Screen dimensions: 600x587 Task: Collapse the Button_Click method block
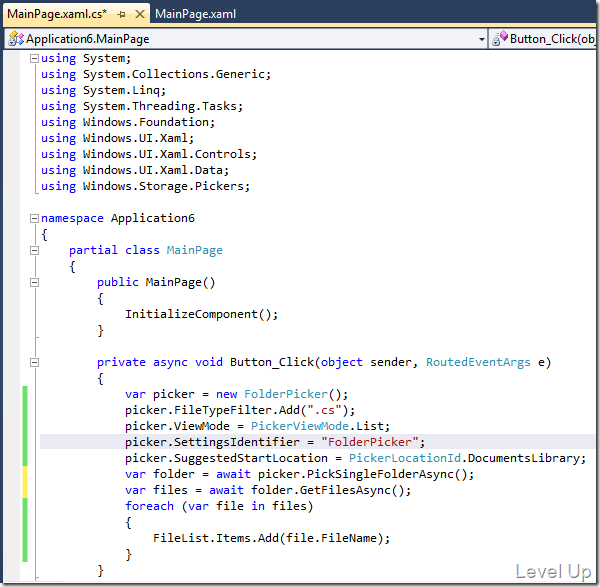tap(34, 362)
